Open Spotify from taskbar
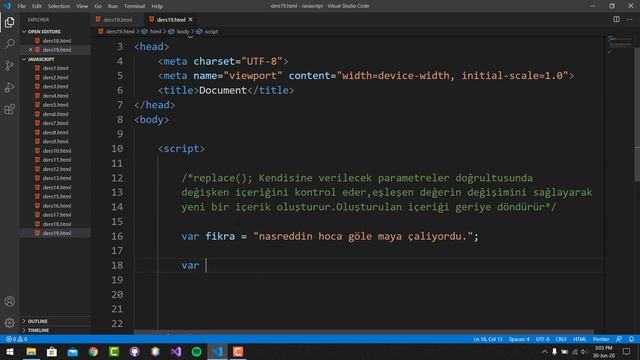640x360 pixels. [196, 352]
